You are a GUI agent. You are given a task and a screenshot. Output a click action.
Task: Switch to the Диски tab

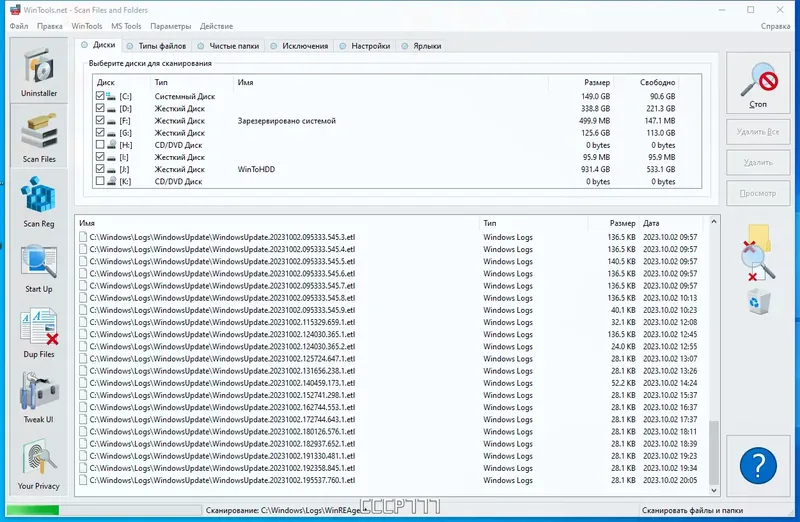coord(98,45)
